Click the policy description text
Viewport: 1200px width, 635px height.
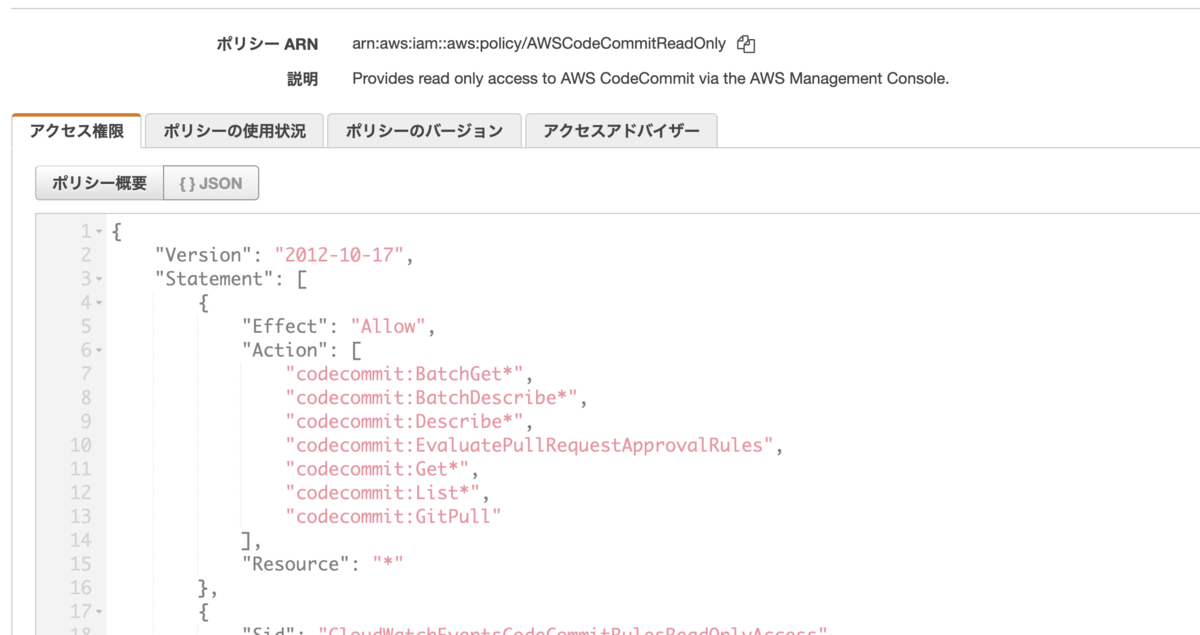tap(650, 78)
